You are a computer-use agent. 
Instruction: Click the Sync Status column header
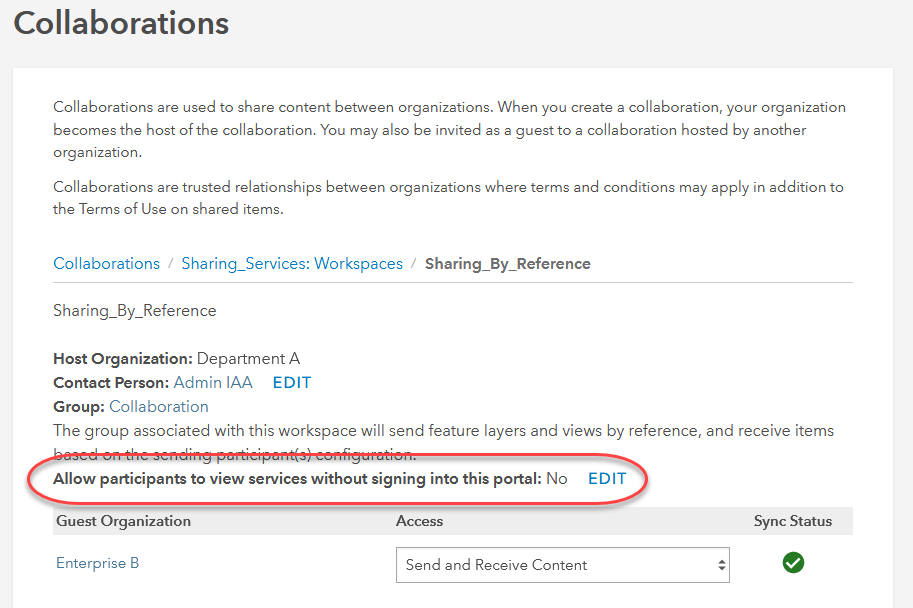pyautogui.click(x=793, y=521)
